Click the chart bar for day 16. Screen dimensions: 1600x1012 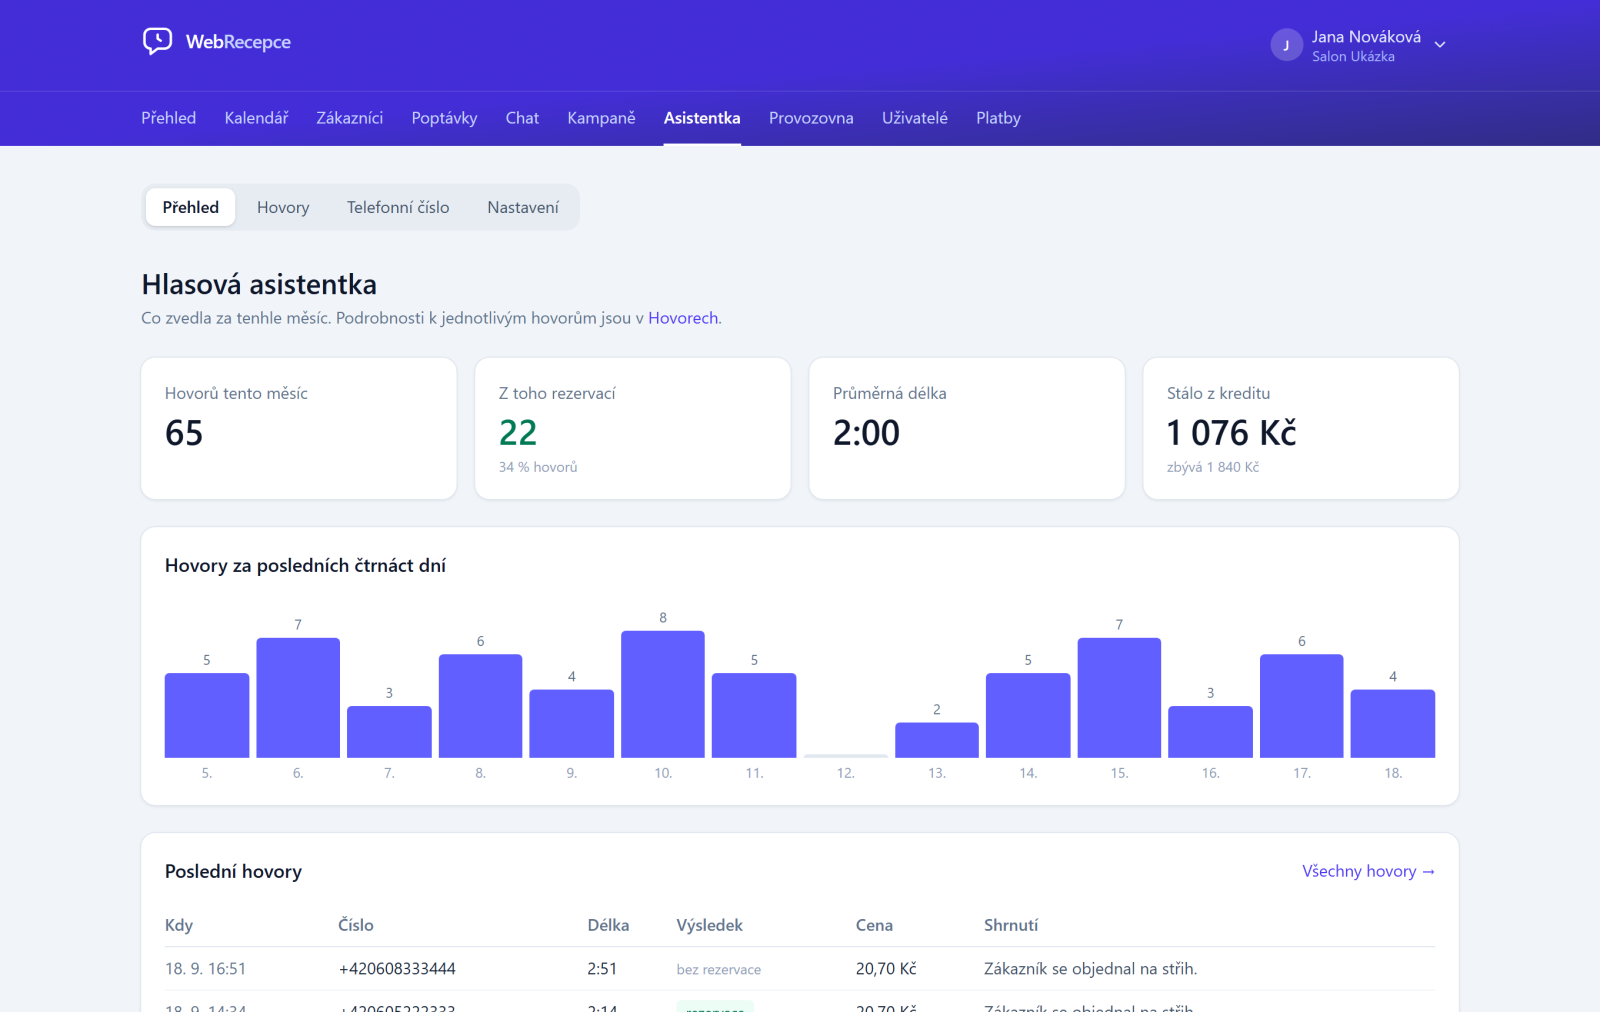tap(1210, 731)
